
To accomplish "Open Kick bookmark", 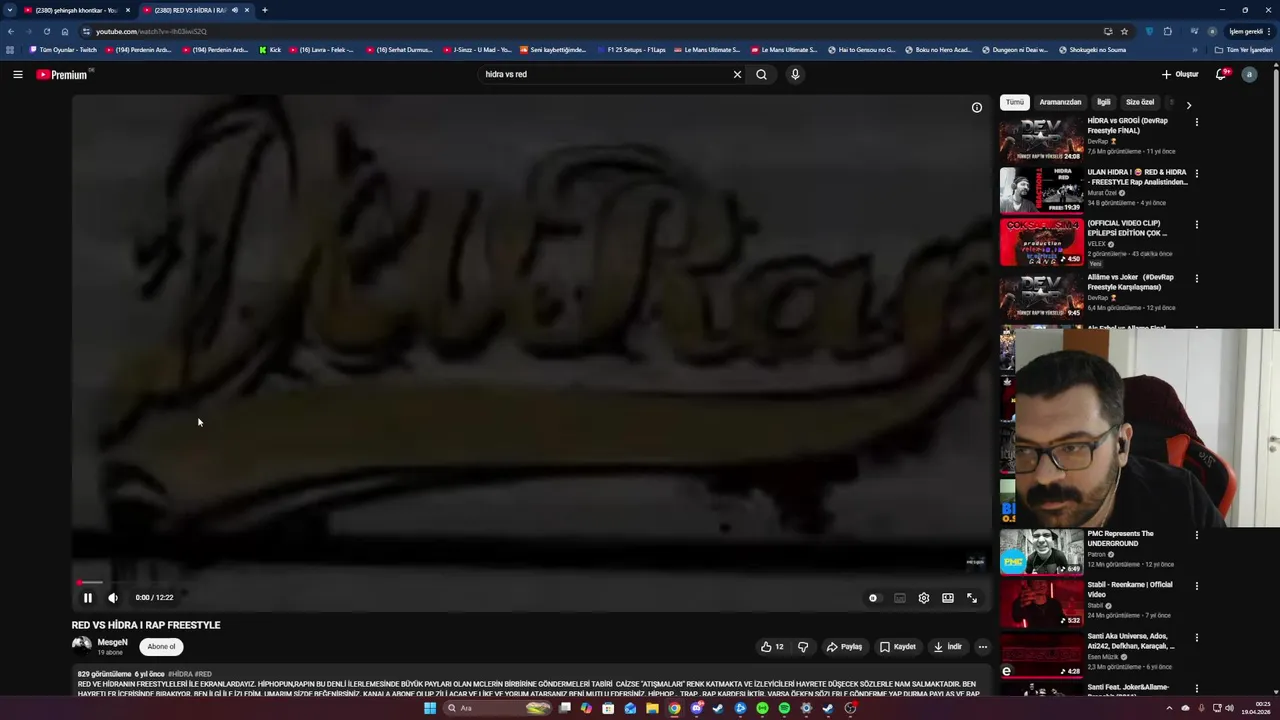I will (270, 49).
